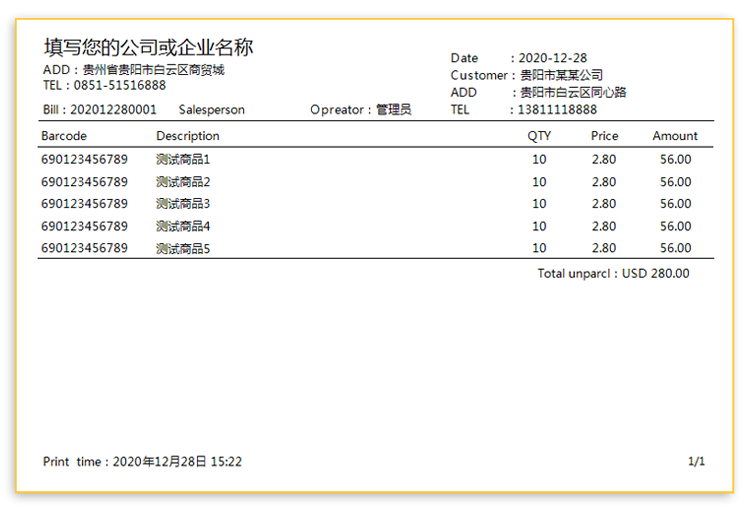The image size is (750, 512).
Task: Click the Price column header
Action: 605,136
